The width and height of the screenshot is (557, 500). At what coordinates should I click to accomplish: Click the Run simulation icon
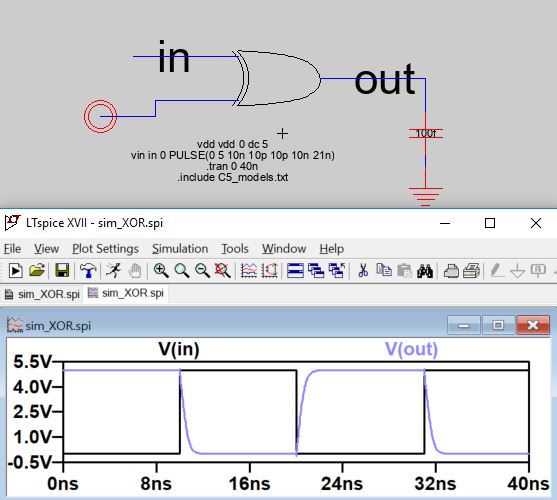coord(15,271)
